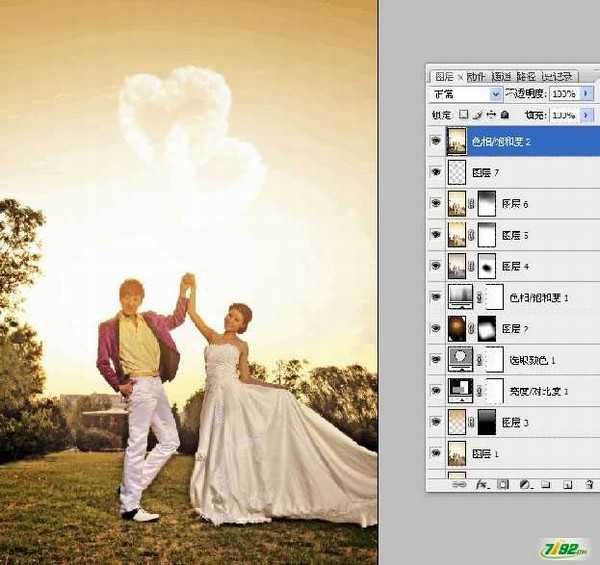Select the 图层 5 layer name
Screen dimensions: 600x565
pos(514,235)
